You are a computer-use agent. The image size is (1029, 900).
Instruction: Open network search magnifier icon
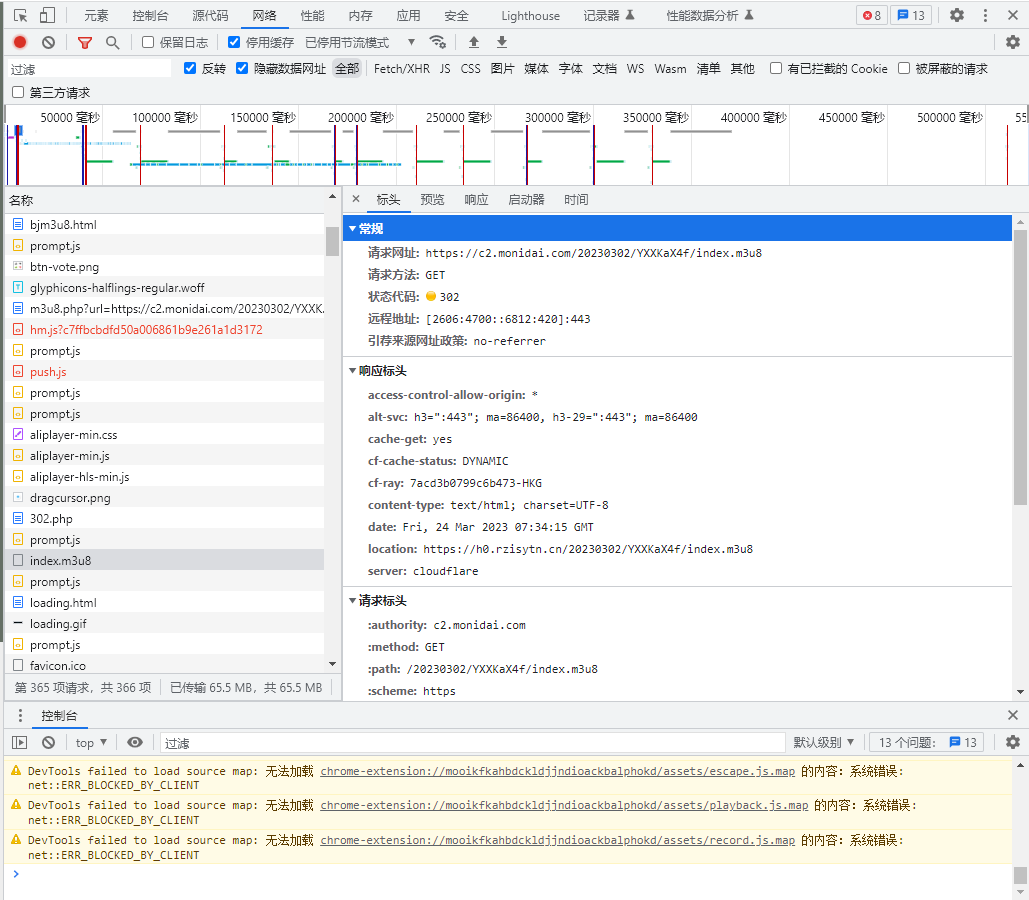click(113, 43)
